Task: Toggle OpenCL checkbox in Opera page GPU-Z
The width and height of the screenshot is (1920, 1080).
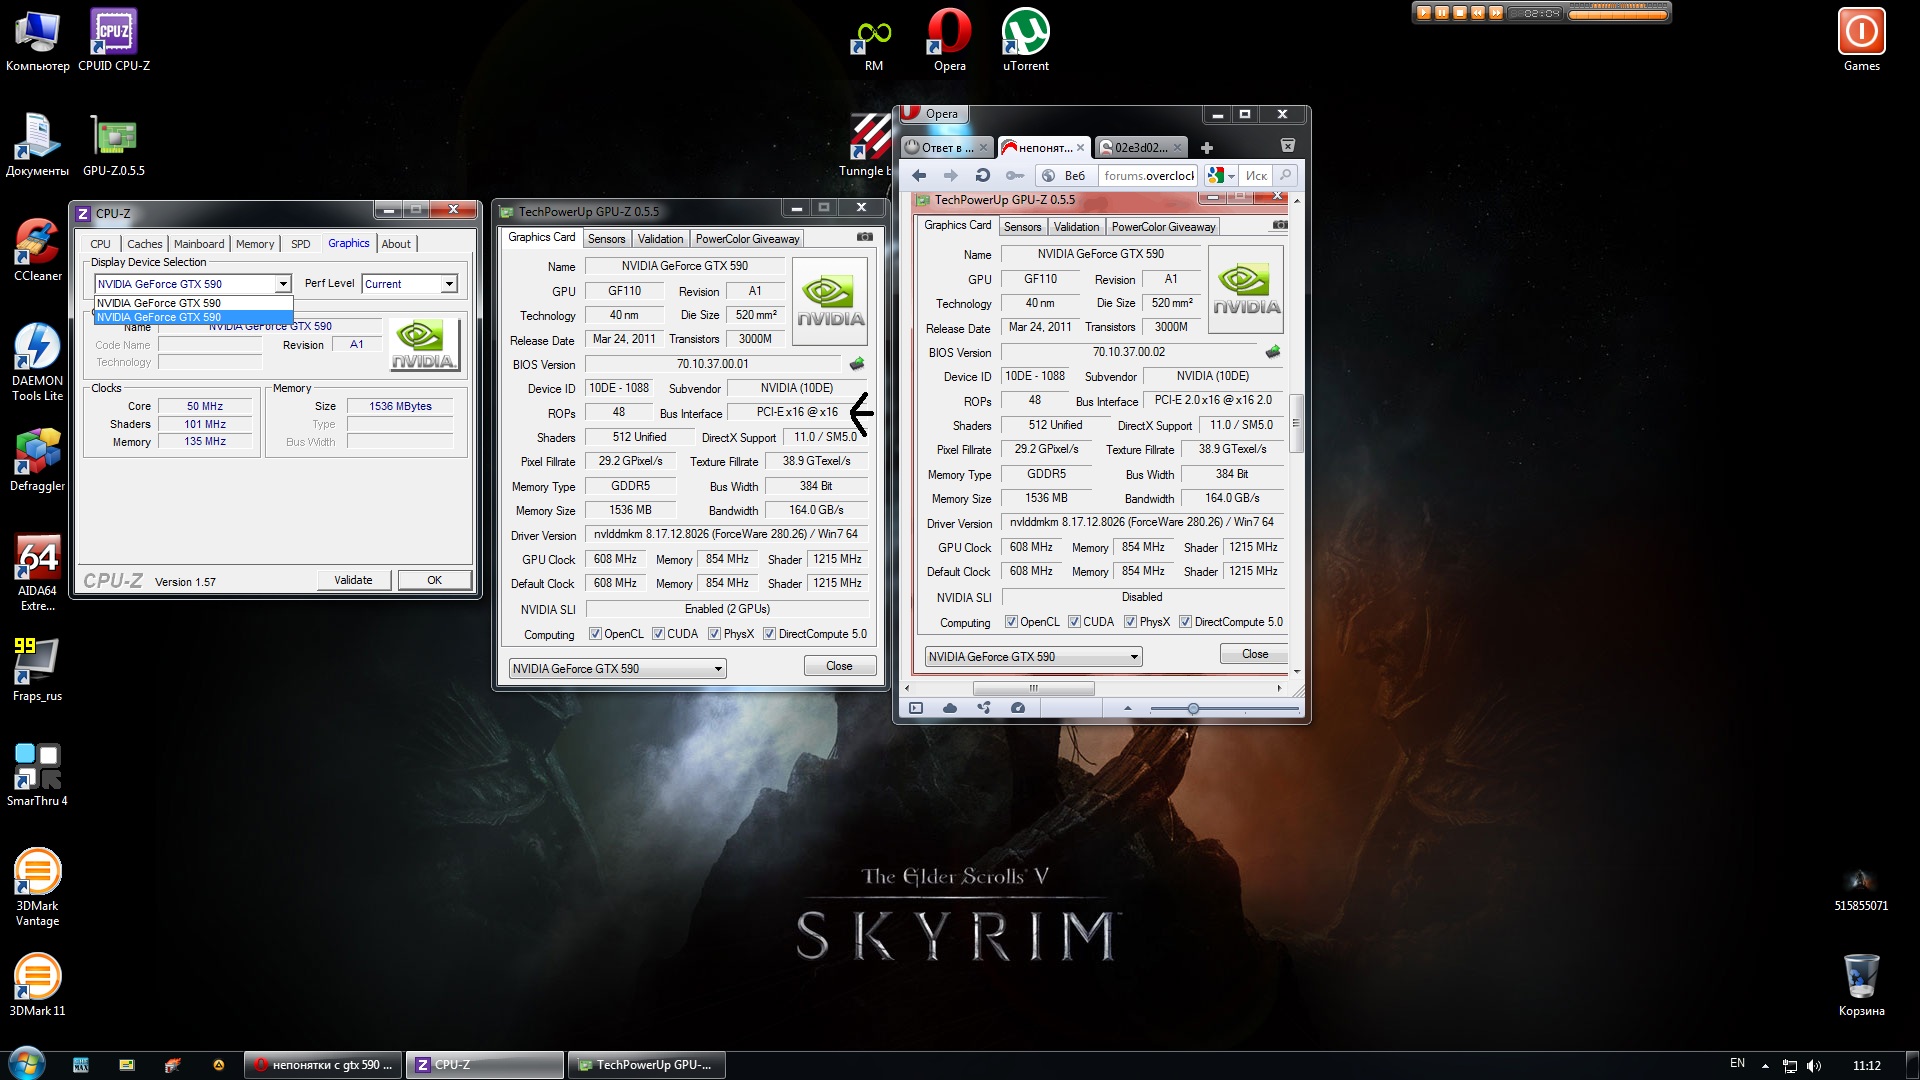Action: point(1012,622)
